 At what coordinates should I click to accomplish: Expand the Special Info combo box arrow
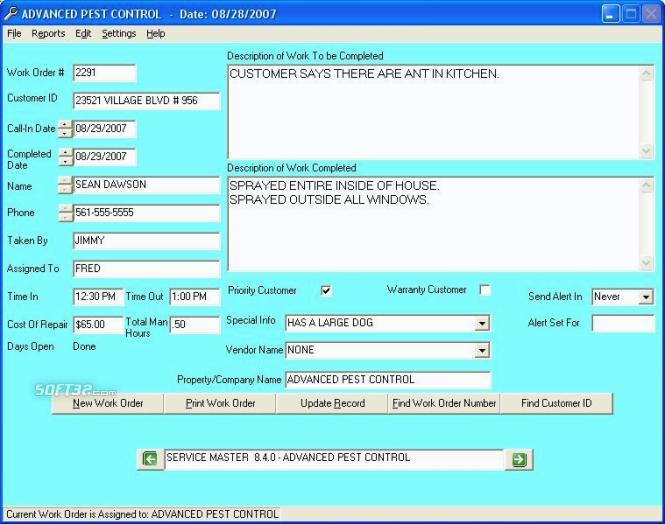(x=482, y=324)
